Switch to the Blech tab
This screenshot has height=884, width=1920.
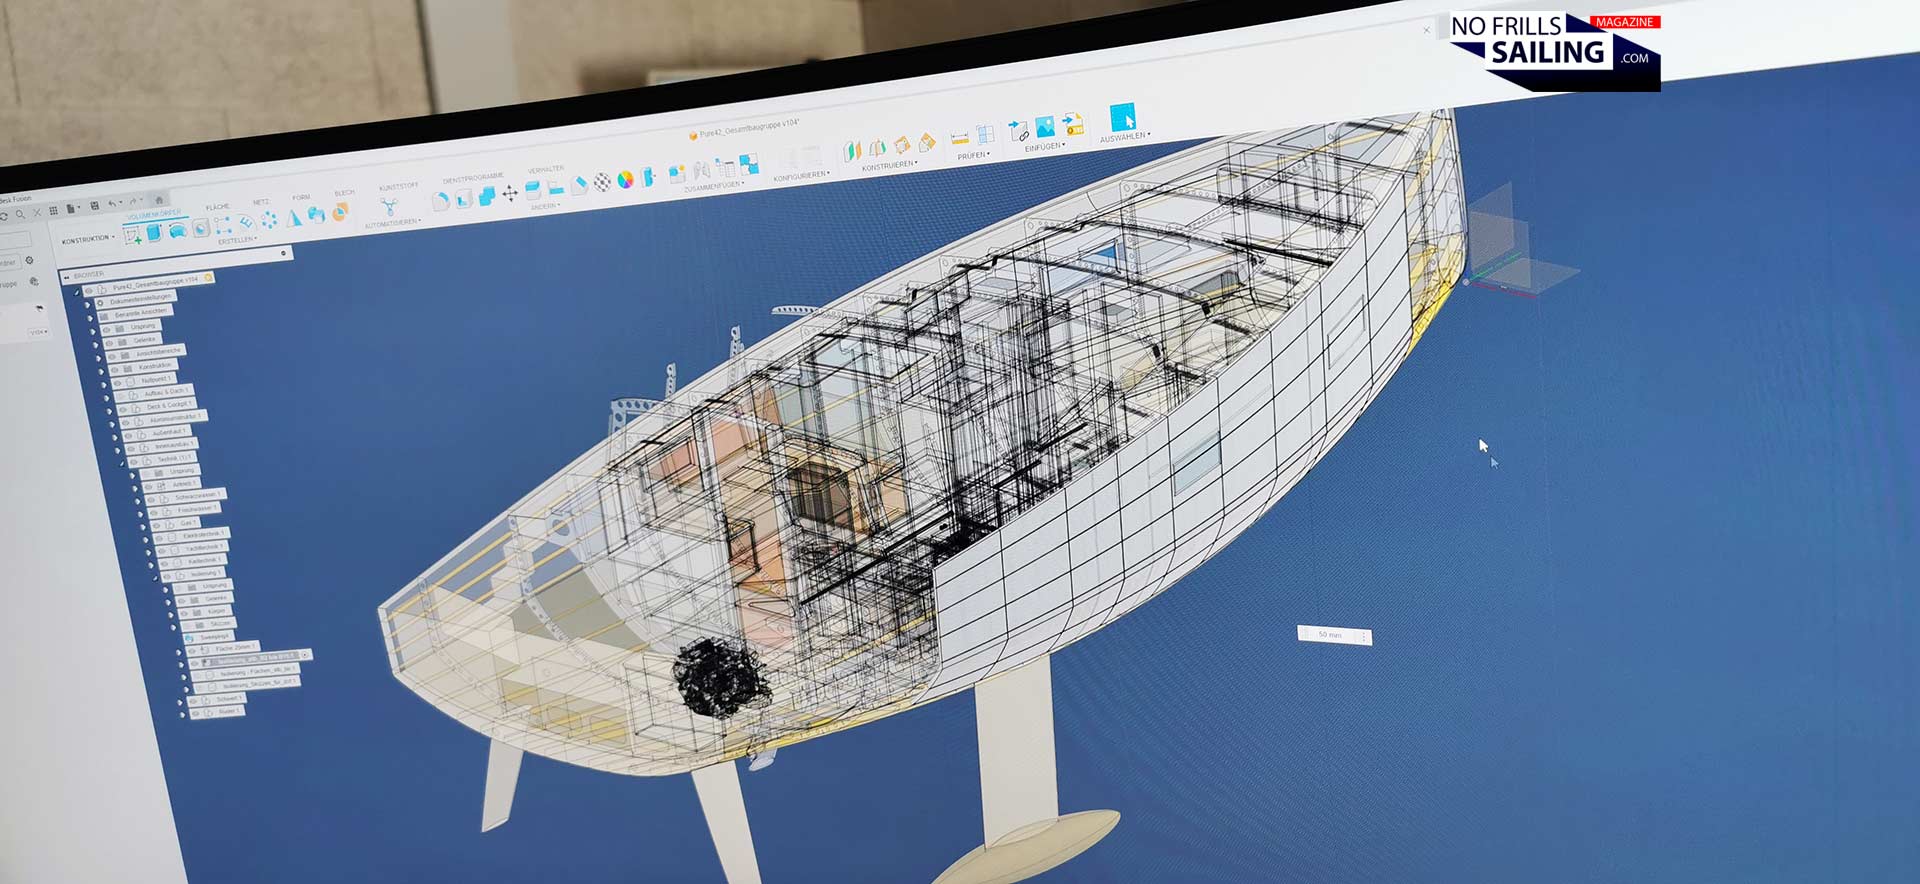click(344, 192)
